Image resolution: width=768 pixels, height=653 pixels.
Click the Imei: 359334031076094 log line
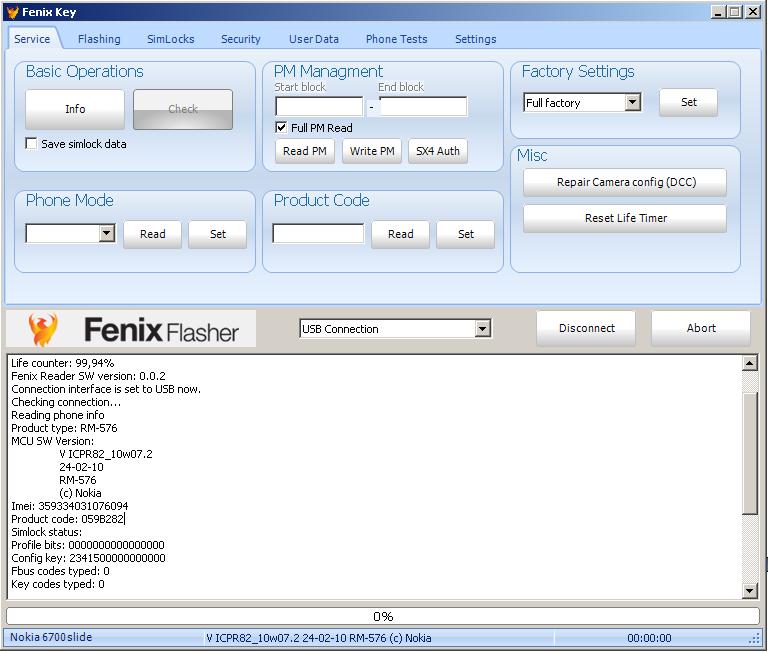click(70, 506)
